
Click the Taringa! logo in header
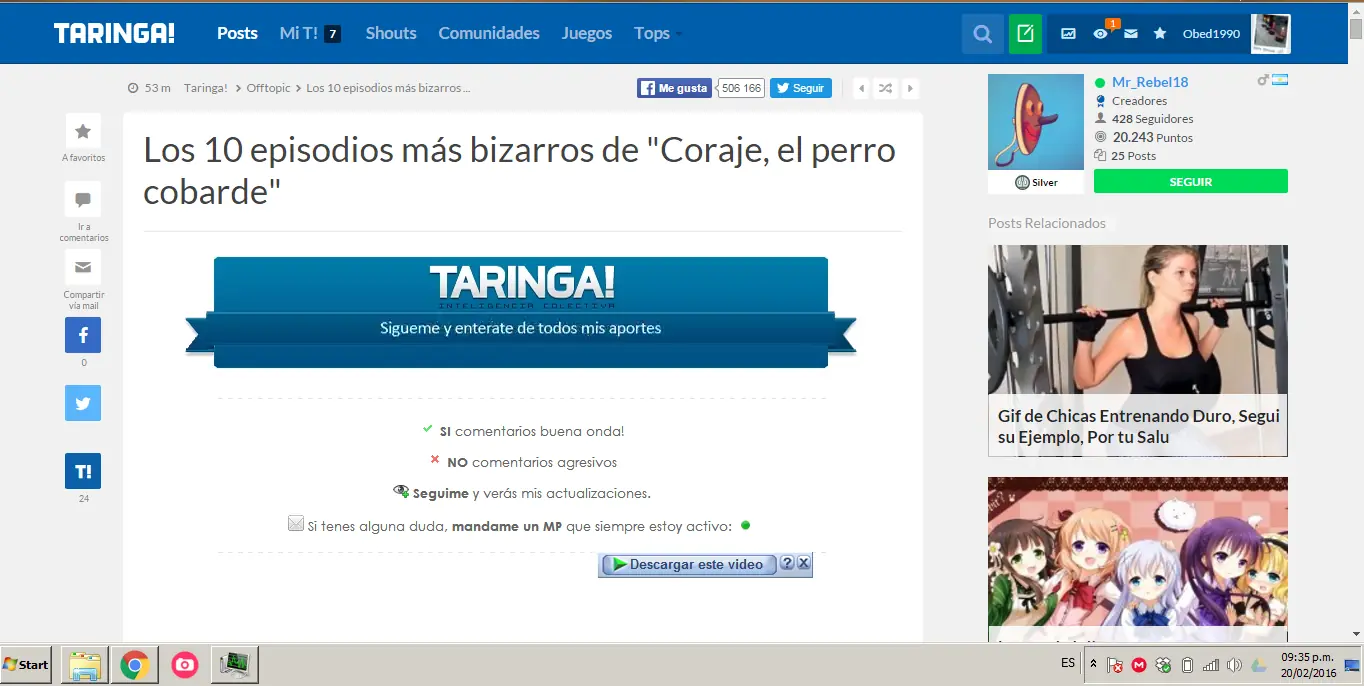(114, 33)
